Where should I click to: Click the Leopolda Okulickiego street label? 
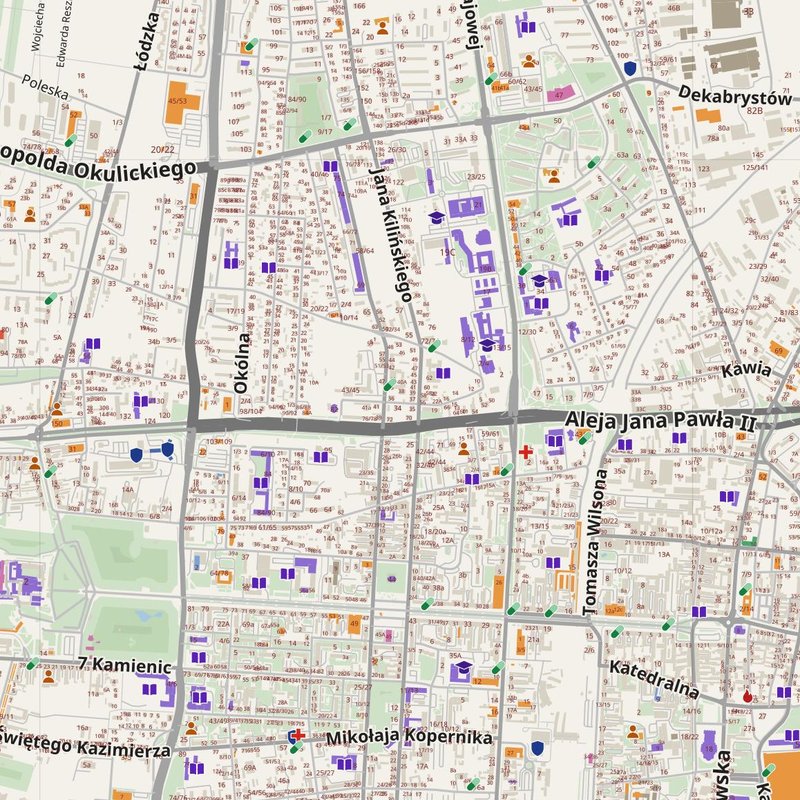pyautogui.click(x=98, y=164)
